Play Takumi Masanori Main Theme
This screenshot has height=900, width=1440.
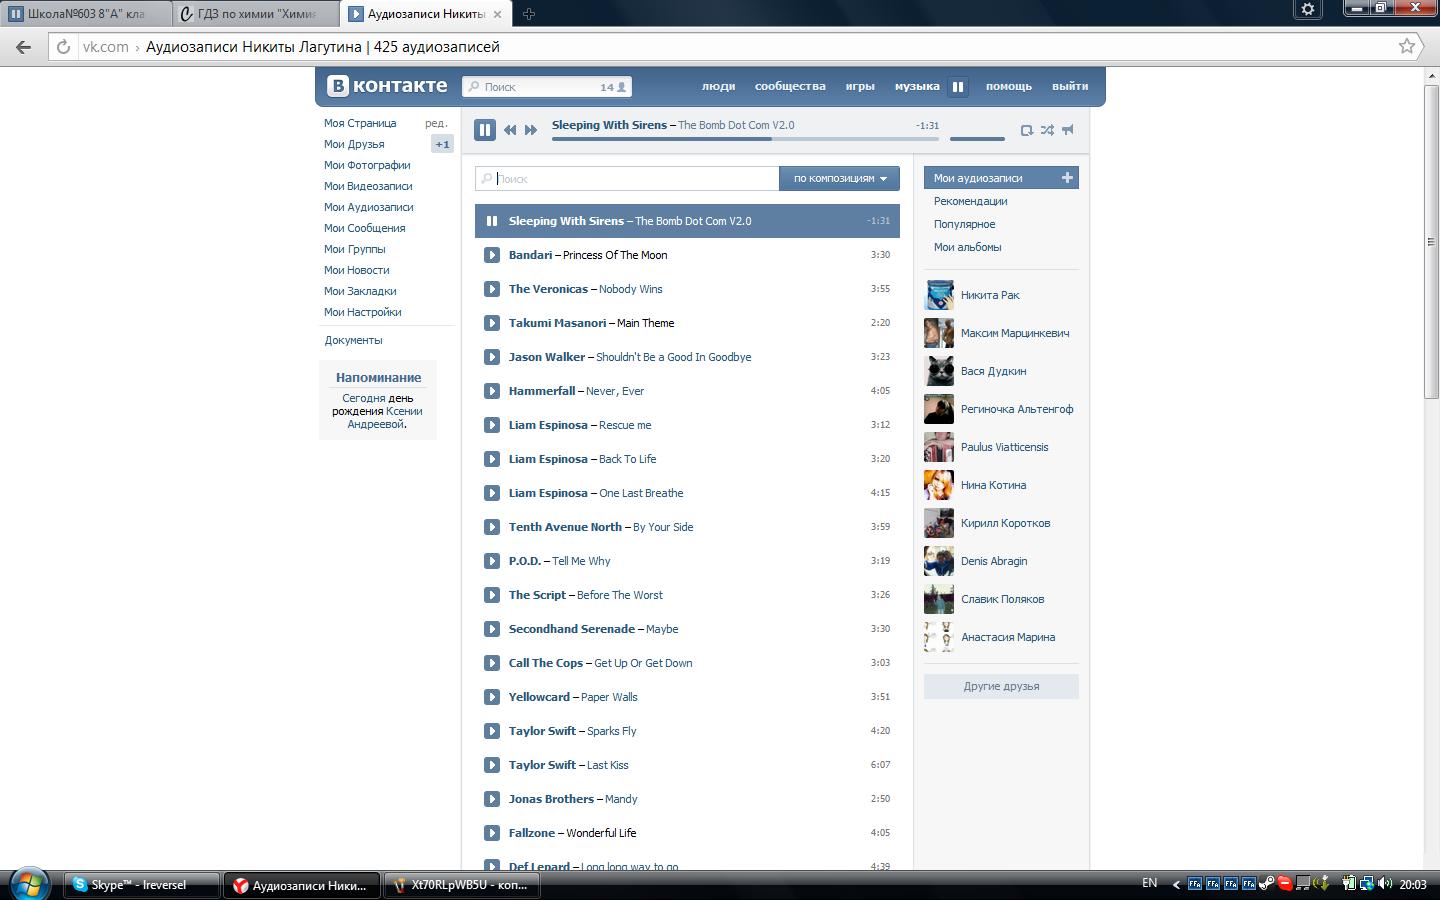click(492, 323)
